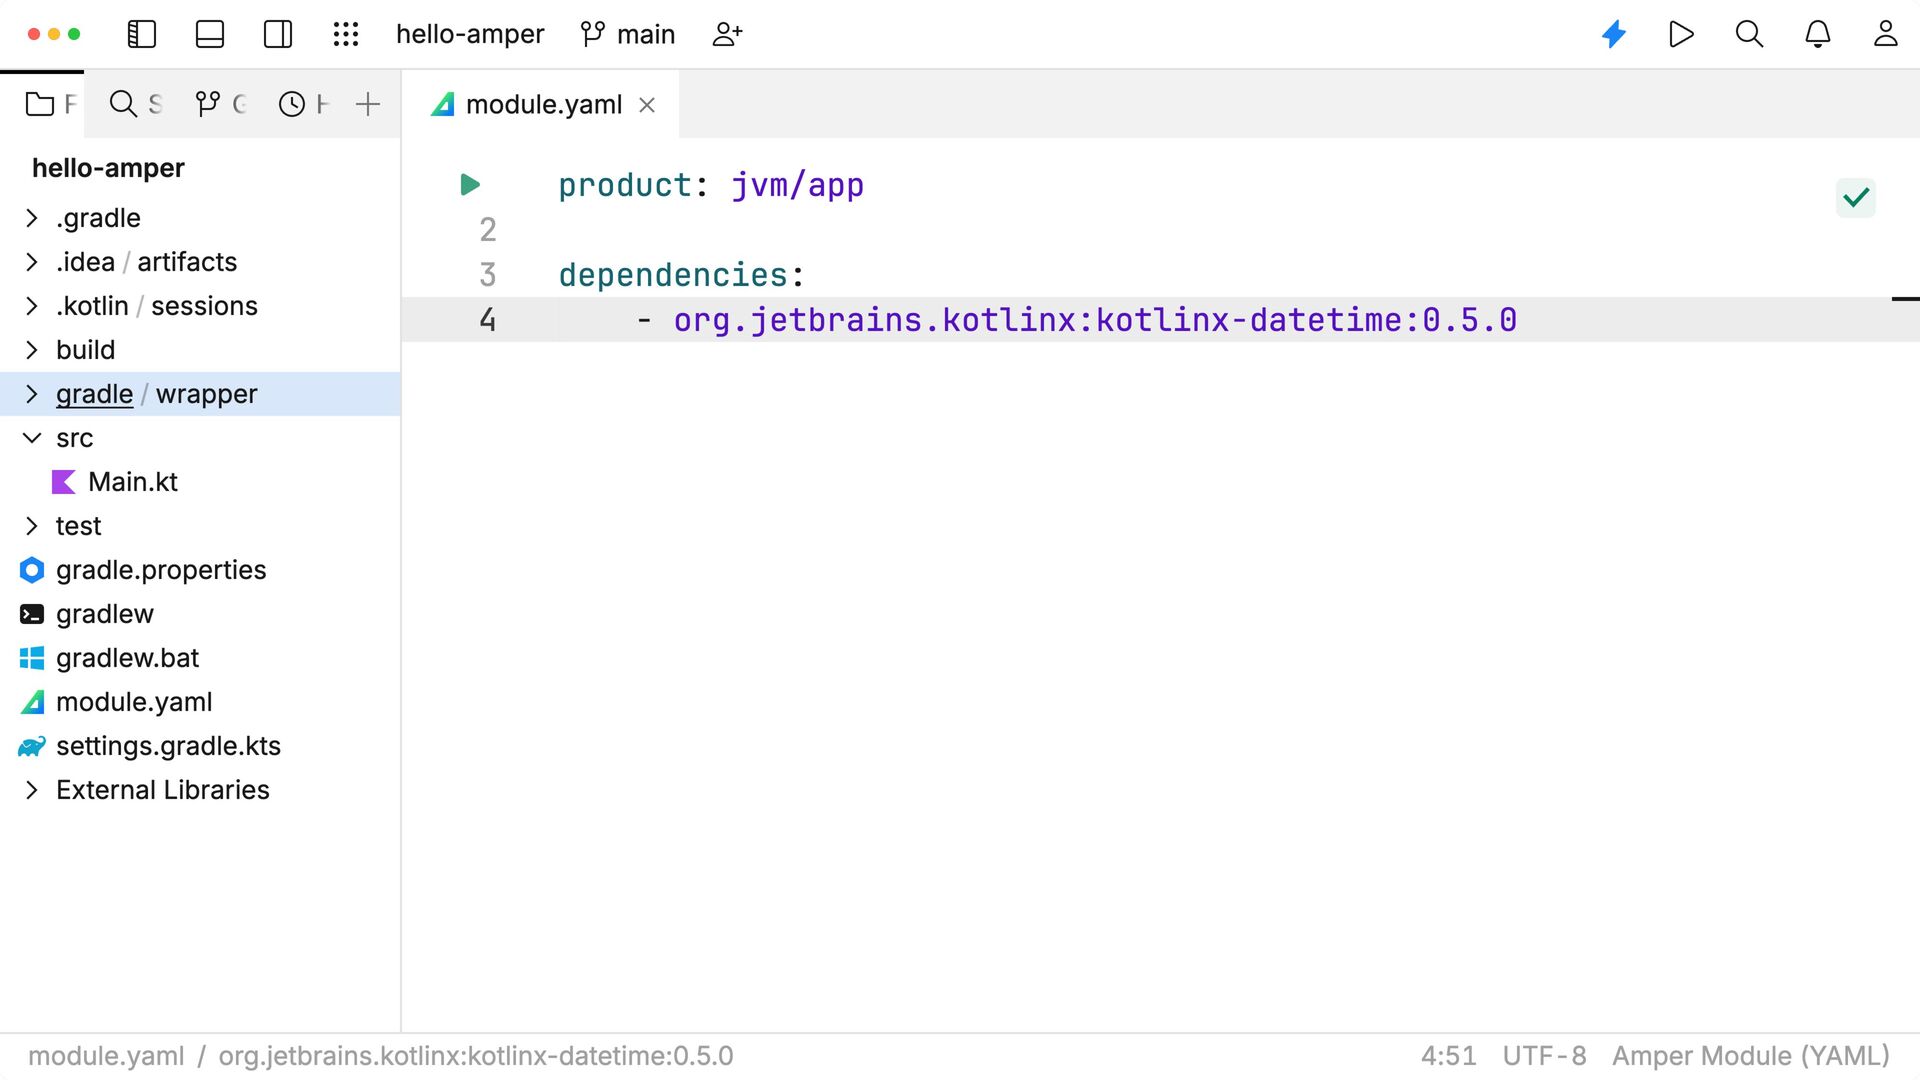Switch to the History clock sidebar tab

click(303, 104)
